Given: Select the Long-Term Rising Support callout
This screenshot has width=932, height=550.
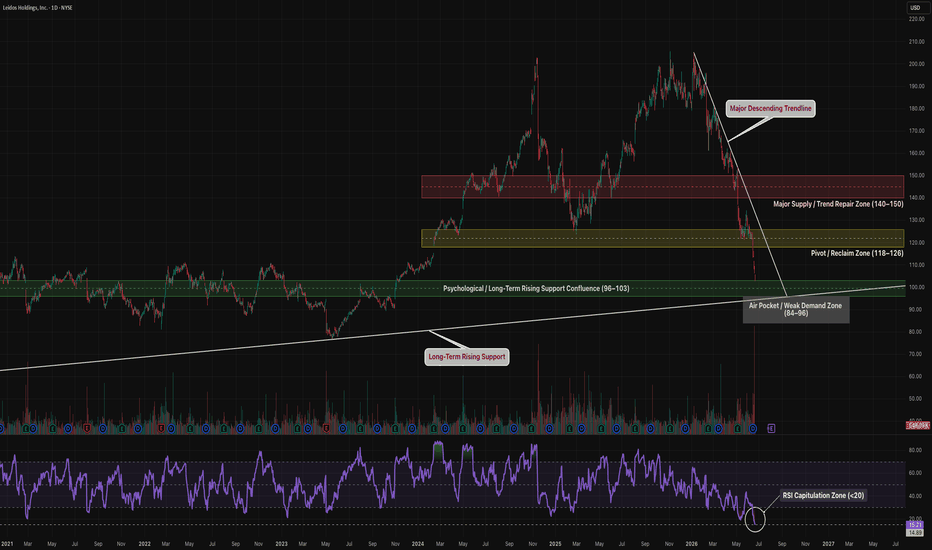Looking at the screenshot, I should pyautogui.click(x=467, y=357).
